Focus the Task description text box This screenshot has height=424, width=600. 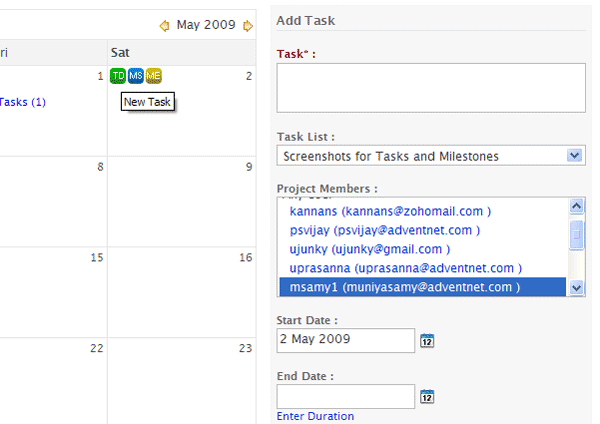pos(431,88)
